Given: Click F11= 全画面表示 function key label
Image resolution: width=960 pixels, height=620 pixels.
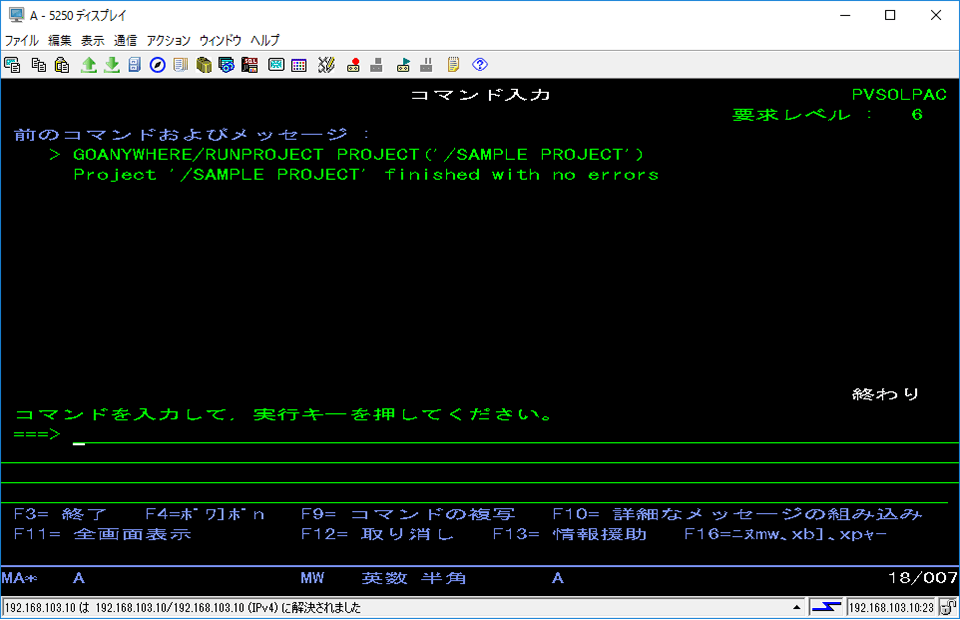Looking at the screenshot, I should (102, 534).
